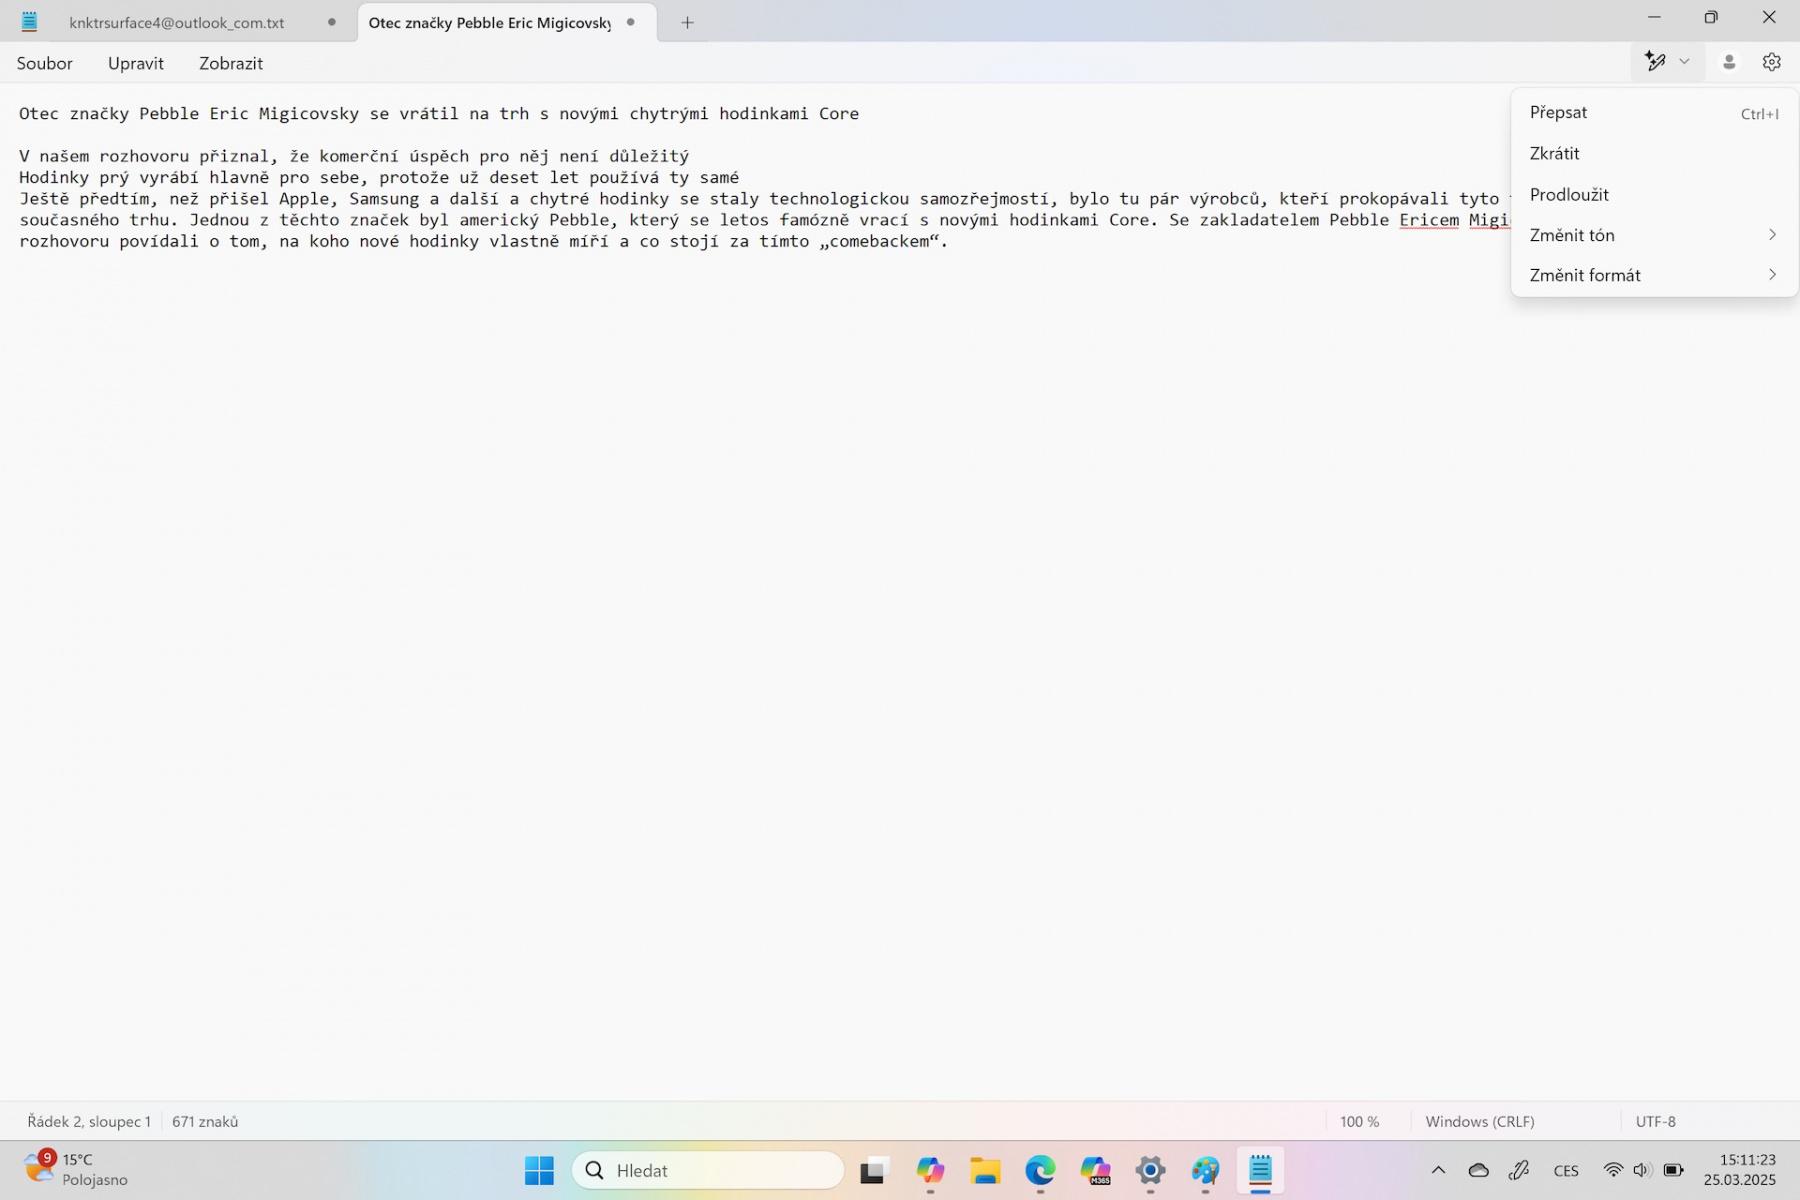Screen dimensions: 1800x1200
Task: Click the underlined word Ericem
Action: pyautogui.click(x=1429, y=220)
